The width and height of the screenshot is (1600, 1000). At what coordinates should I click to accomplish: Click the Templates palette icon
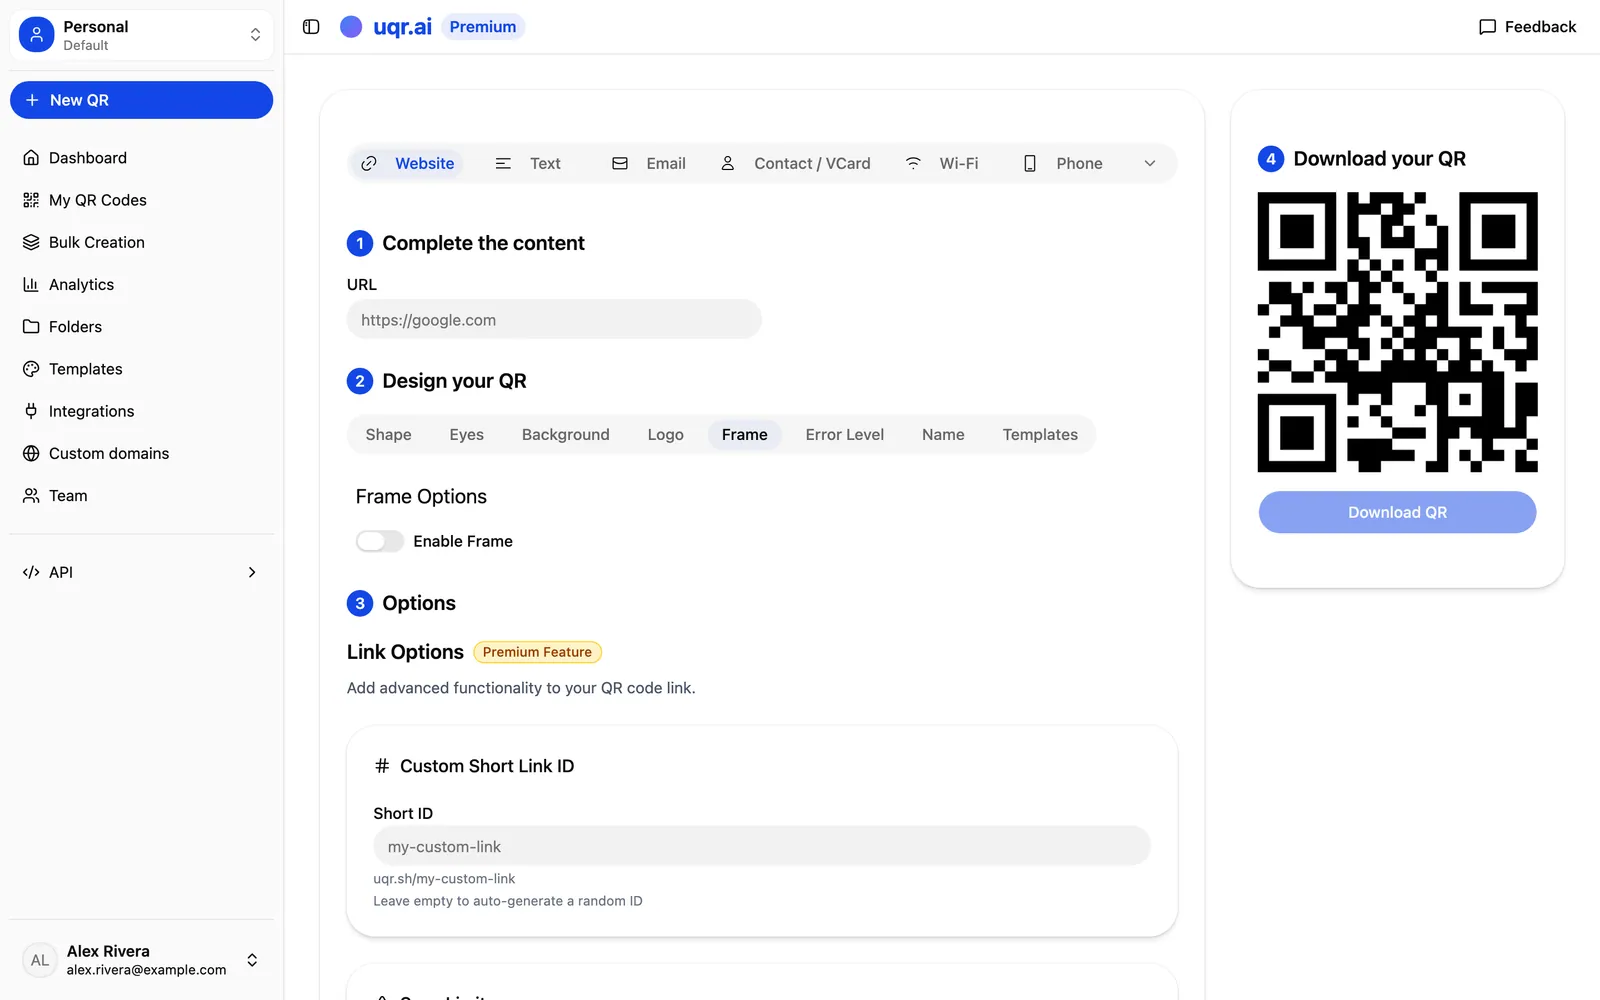[x=31, y=369]
